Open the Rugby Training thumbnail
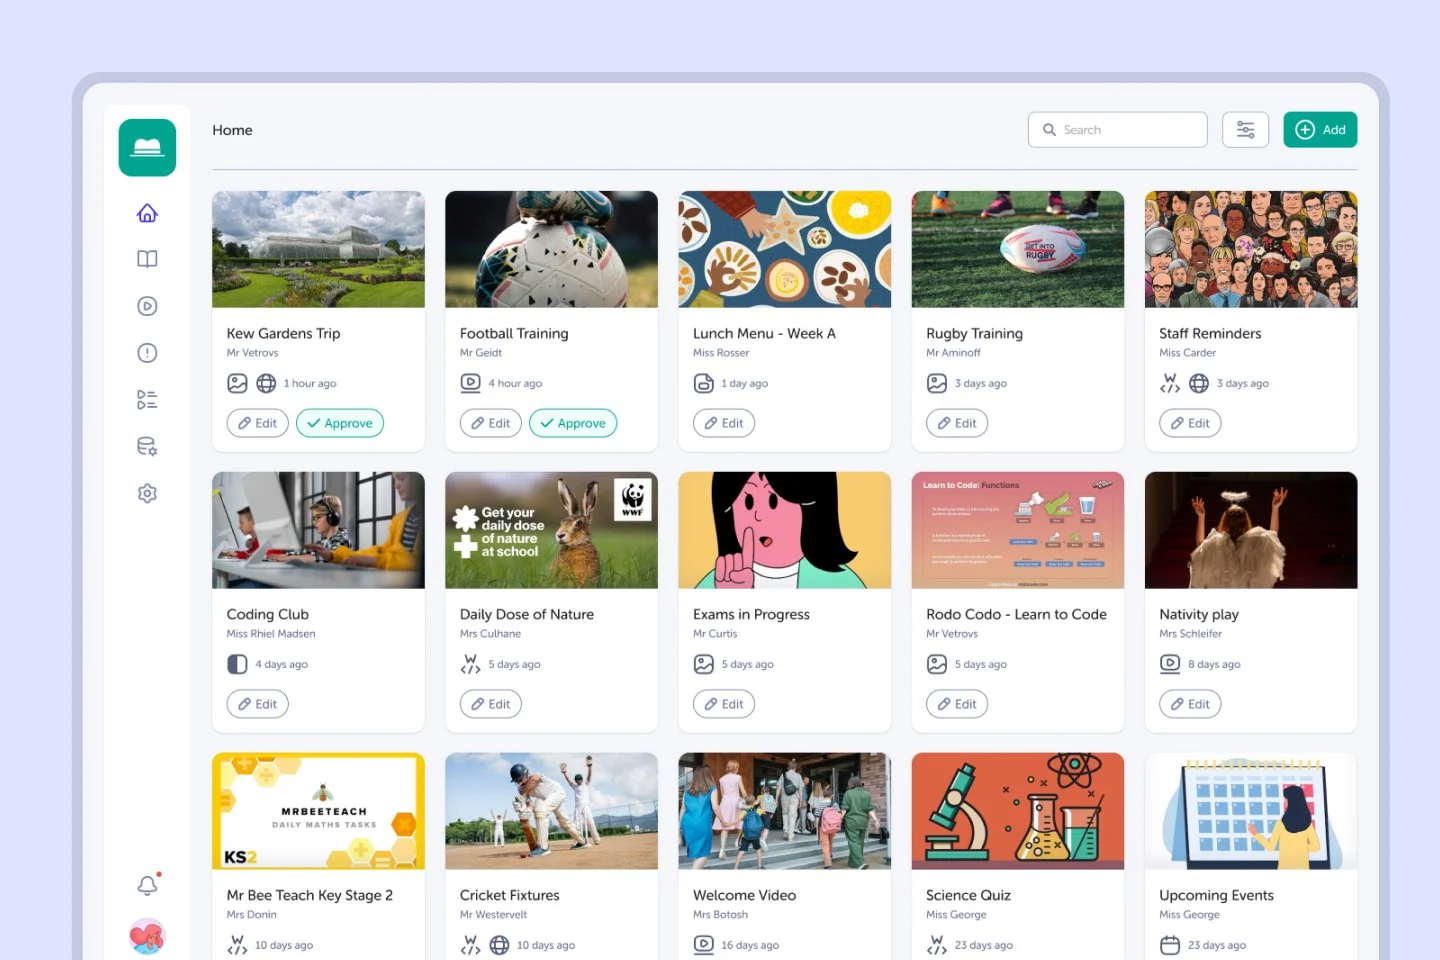 click(x=1018, y=249)
